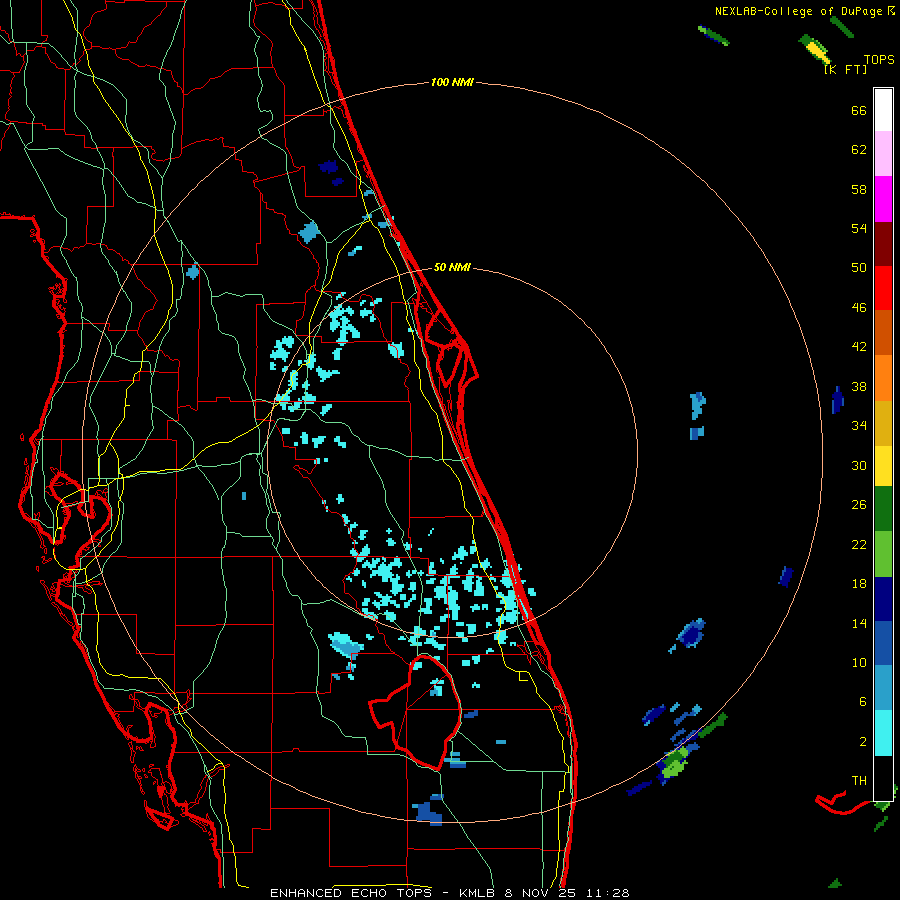This screenshot has width=900, height=900.
Task: Select the gold legend color band
Action: pyautogui.click(x=883, y=423)
